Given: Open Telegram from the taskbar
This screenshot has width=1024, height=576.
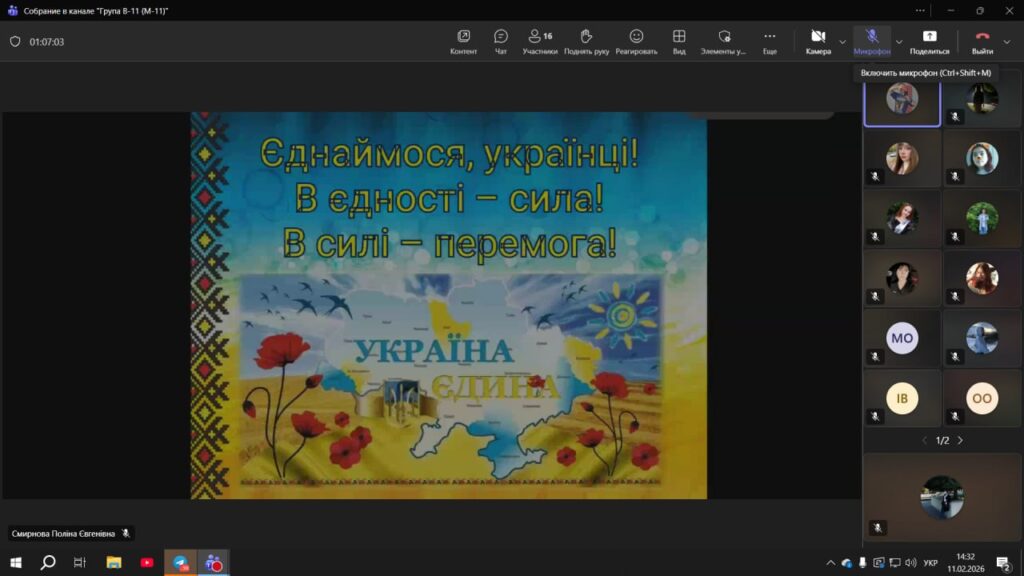Looking at the screenshot, I should tap(180, 563).
